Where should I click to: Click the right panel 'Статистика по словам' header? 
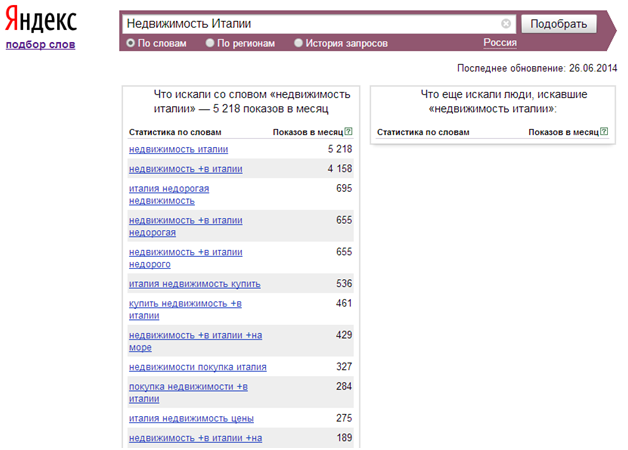[x=423, y=132]
